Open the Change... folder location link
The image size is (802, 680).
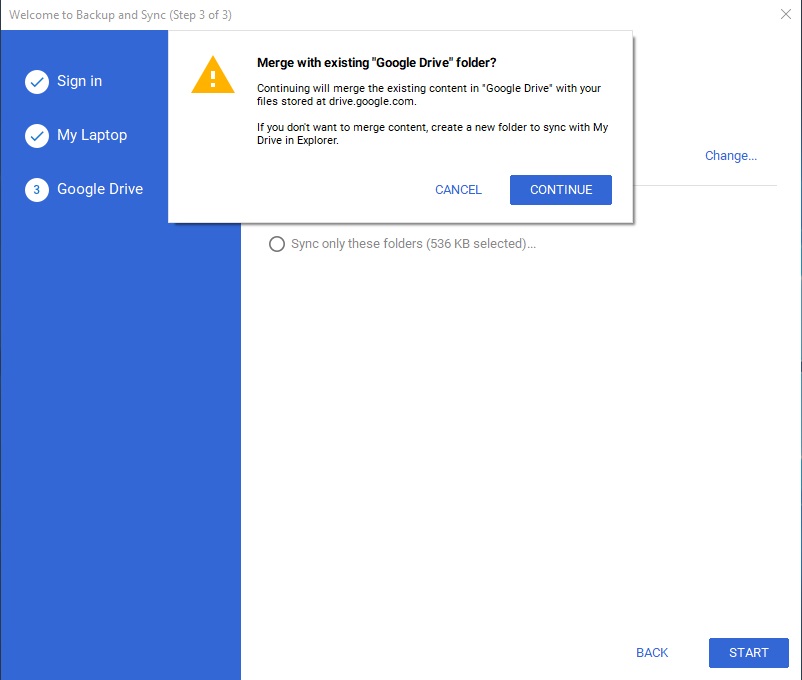(731, 156)
